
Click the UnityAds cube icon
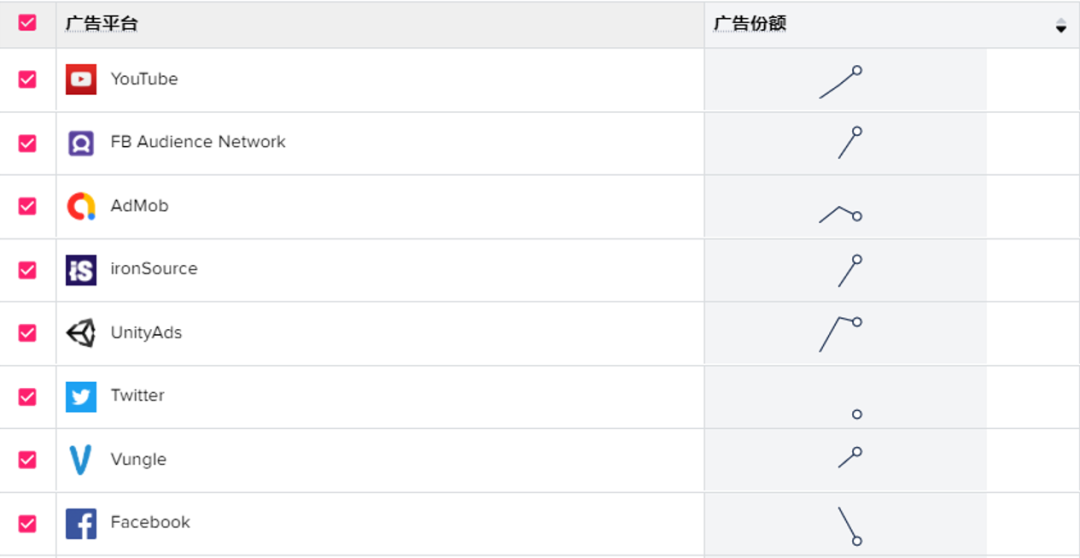point(81,333)
